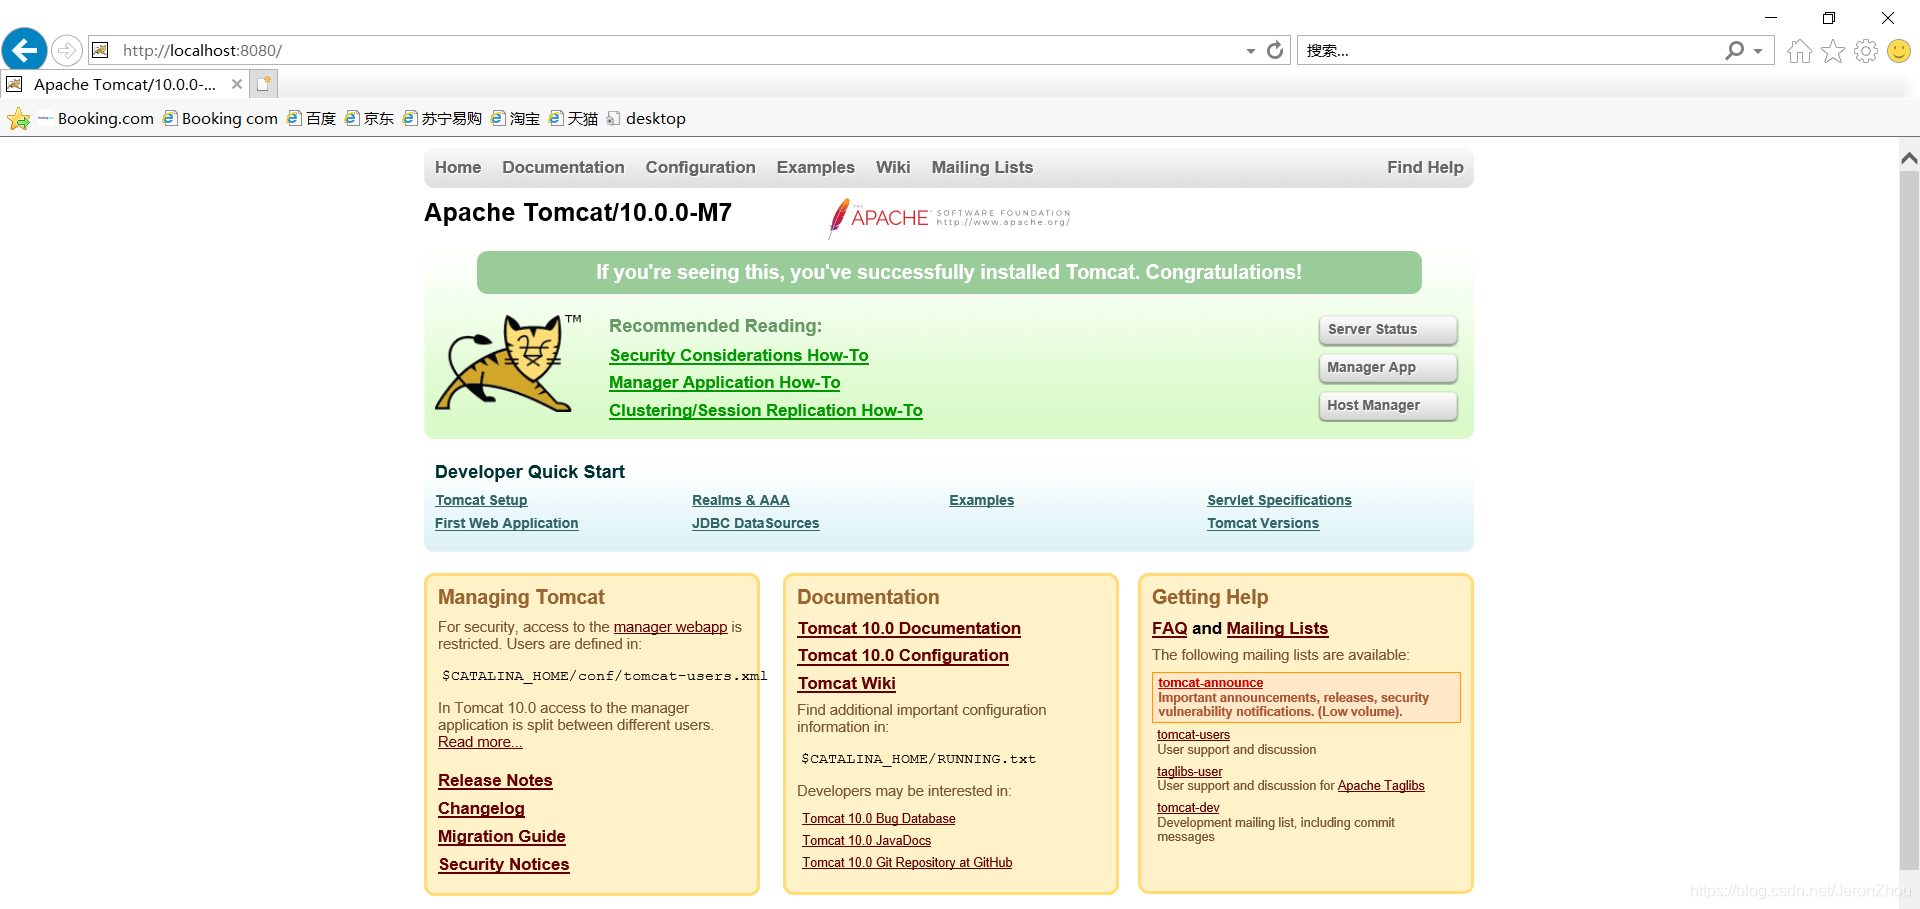Viewport: 1920px width, 909px height.
Task: Open the 百度 bookmark
Action: tap(311, 119)
